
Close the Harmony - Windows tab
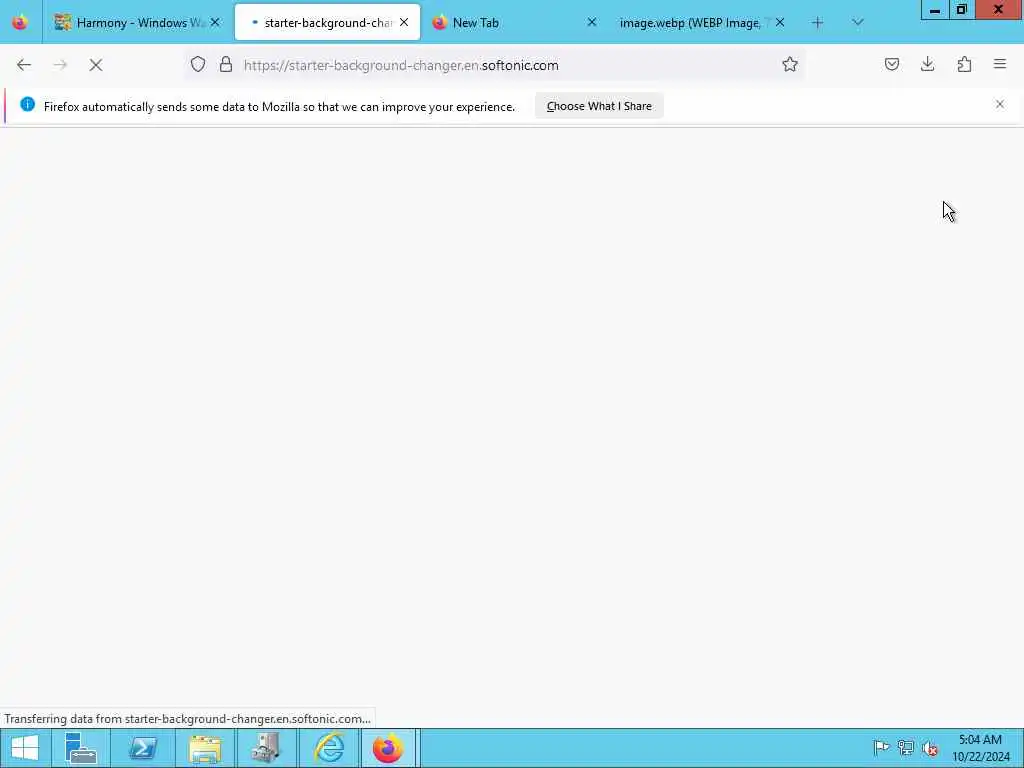(x=215, y=22)
